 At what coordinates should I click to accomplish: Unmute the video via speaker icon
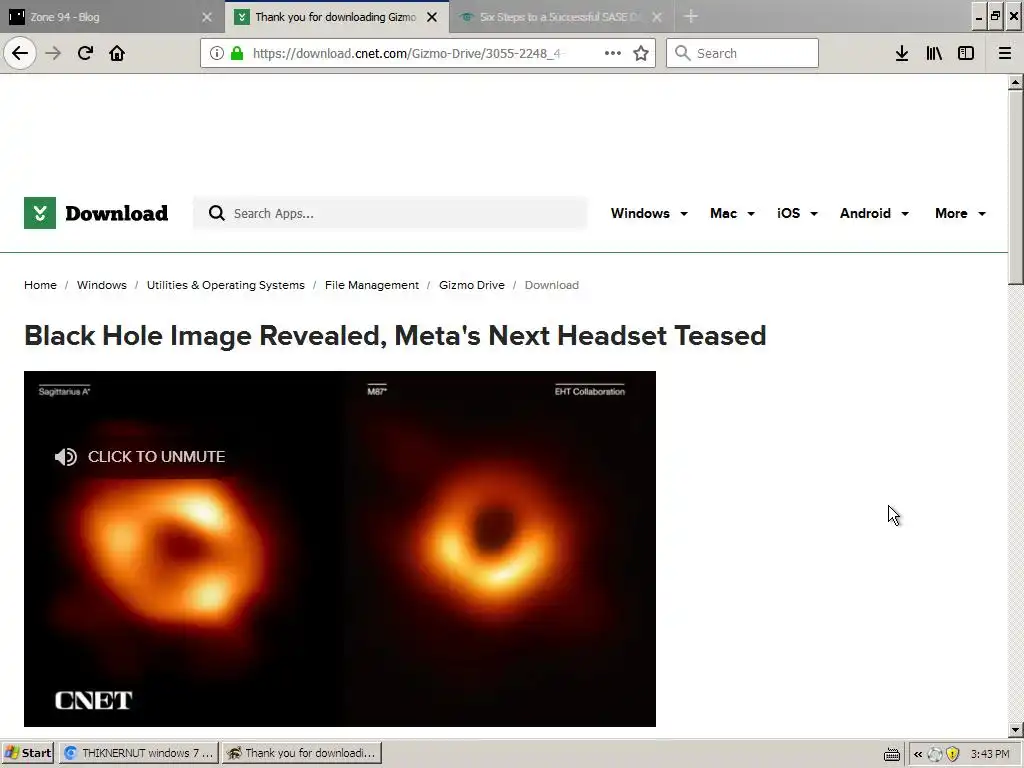point(65,456)
